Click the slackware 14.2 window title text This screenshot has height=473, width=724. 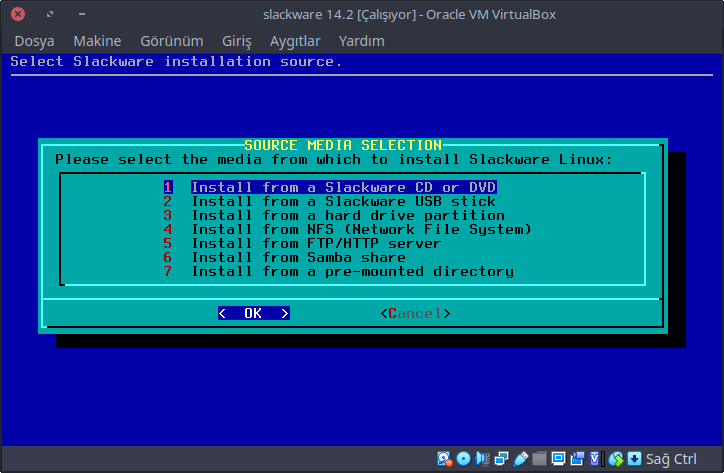(x=409, y=14)
